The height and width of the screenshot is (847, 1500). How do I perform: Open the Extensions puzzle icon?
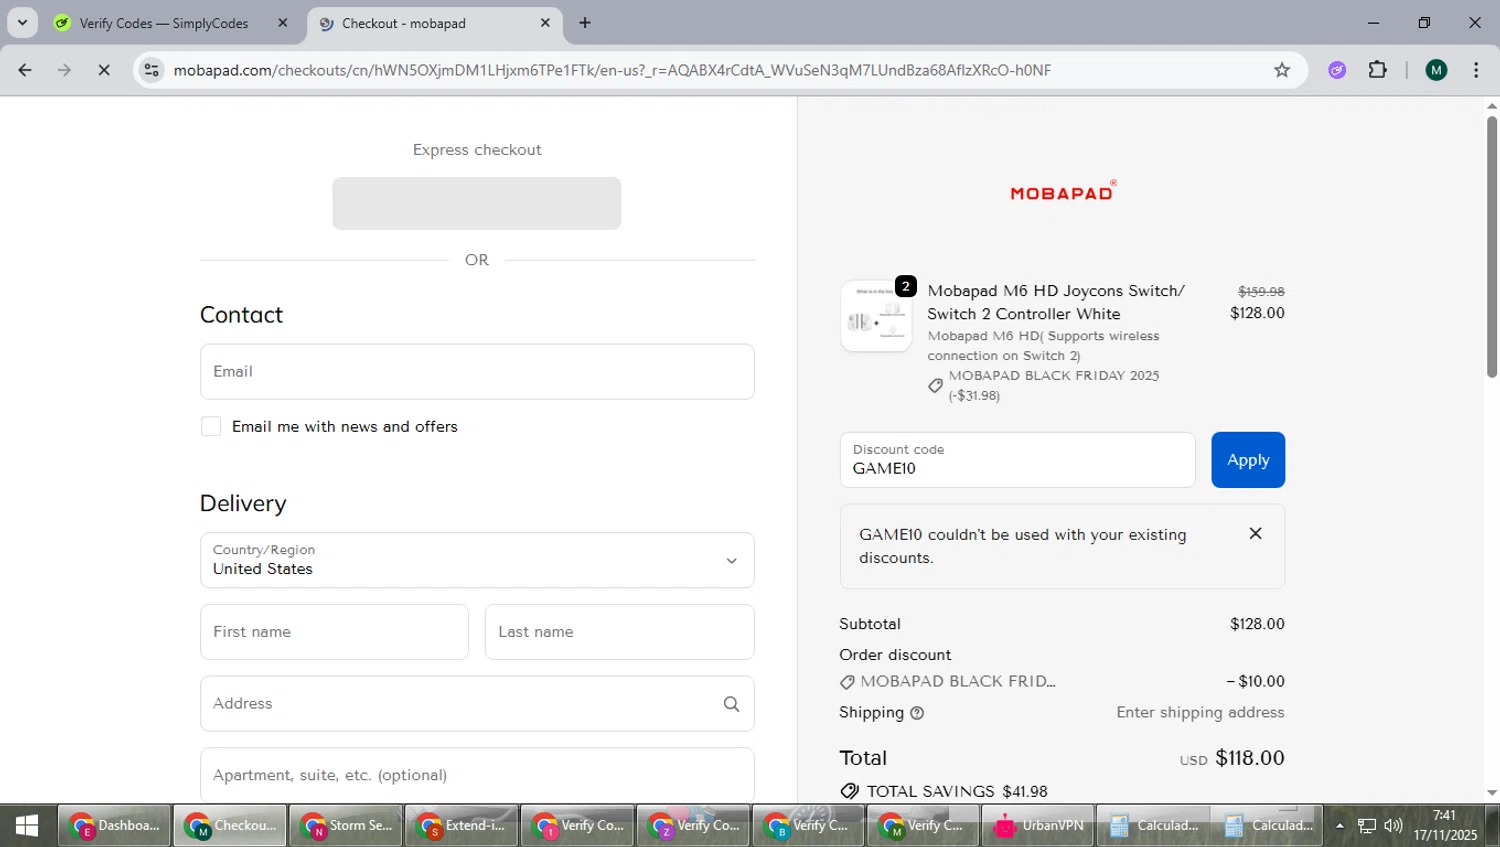tap(1378, 70)
